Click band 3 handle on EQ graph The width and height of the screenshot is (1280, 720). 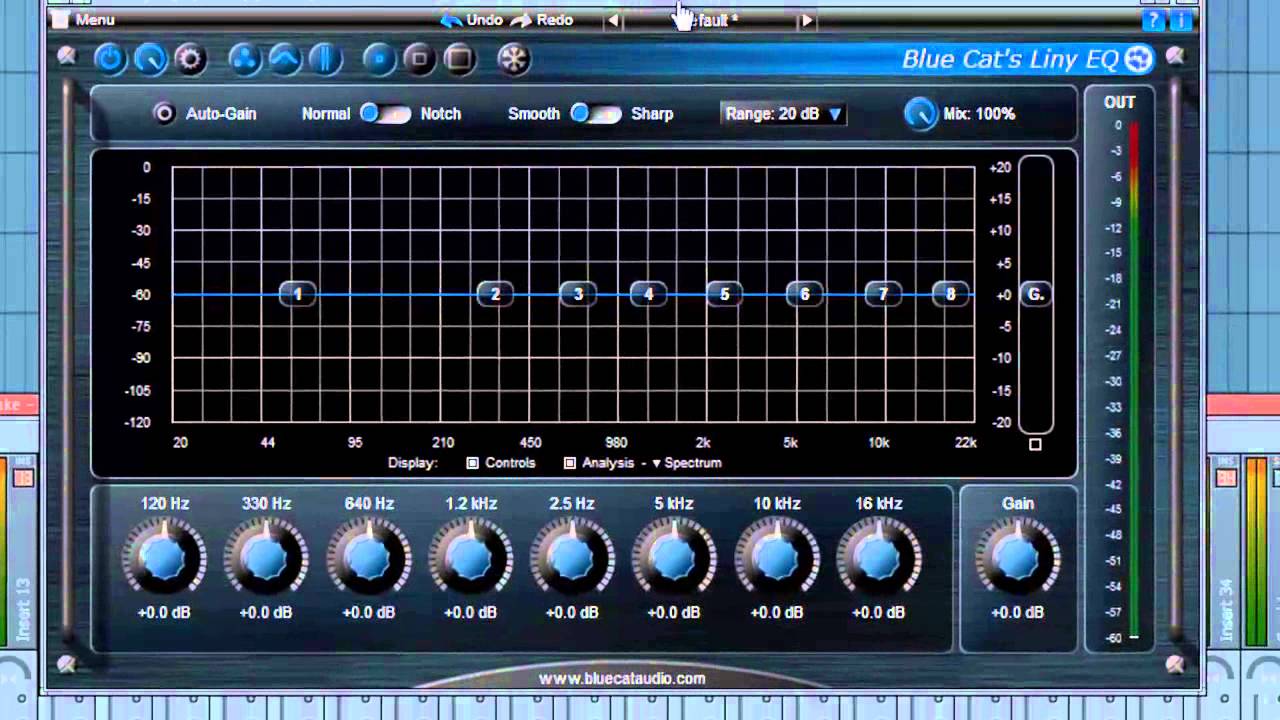578,294
